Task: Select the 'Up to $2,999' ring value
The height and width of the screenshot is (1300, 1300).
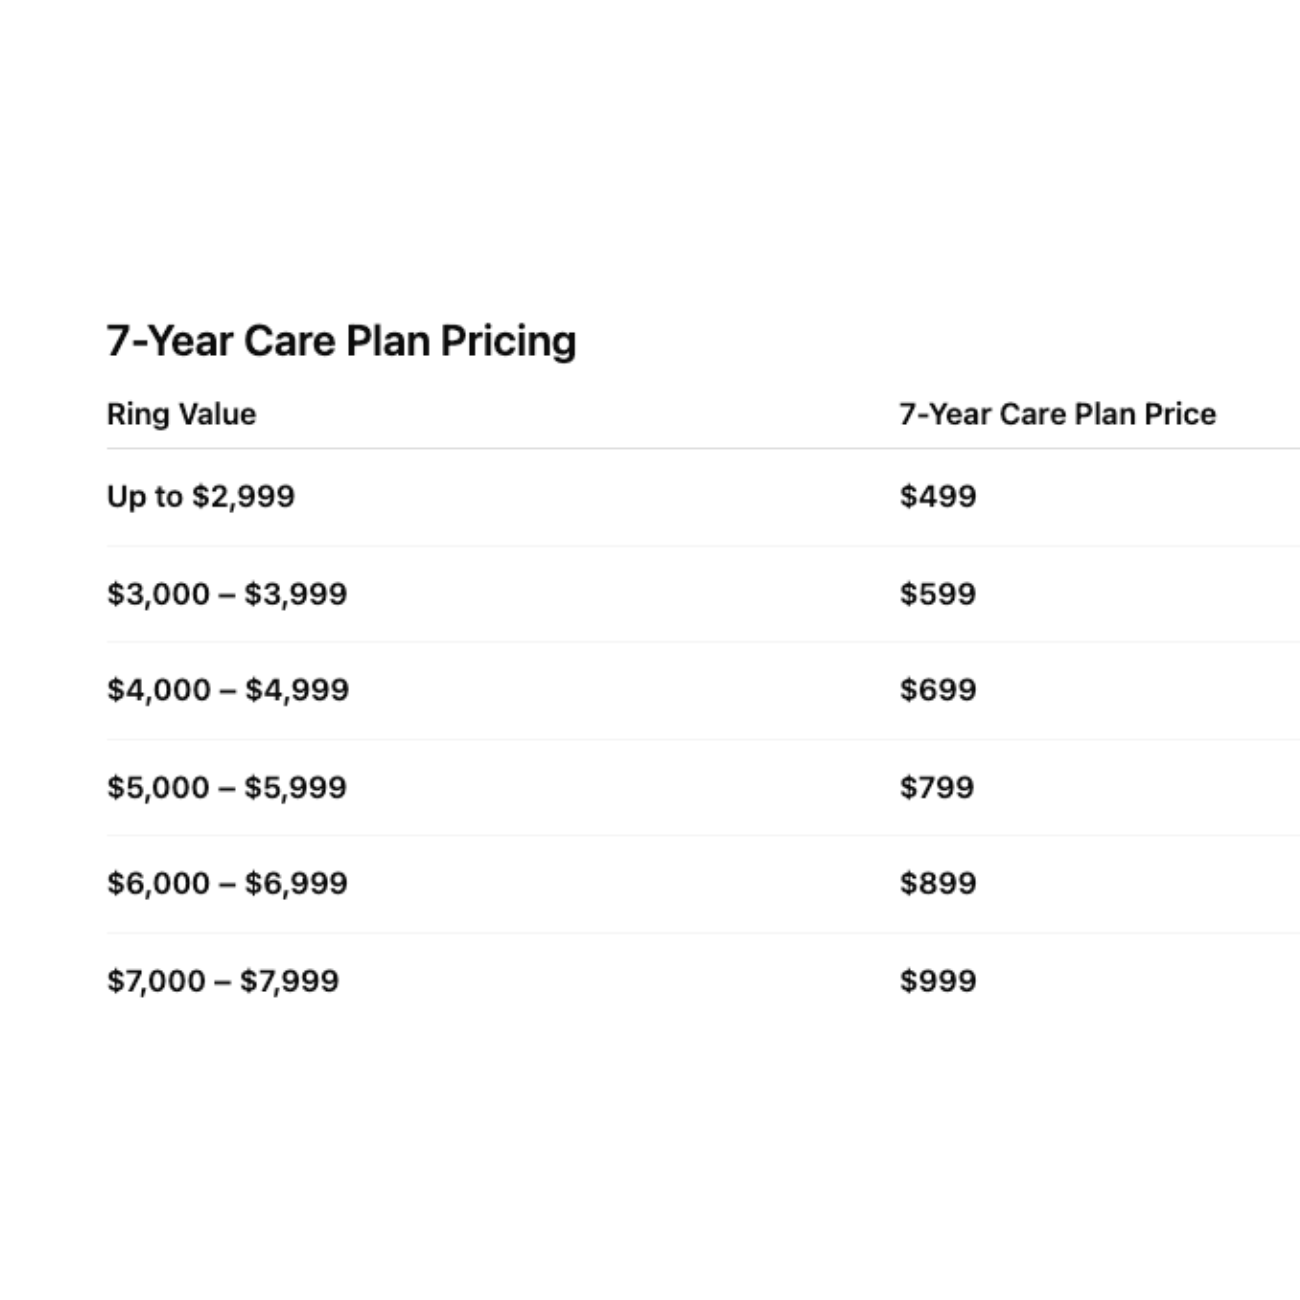Action: click(x=200, y=496)
